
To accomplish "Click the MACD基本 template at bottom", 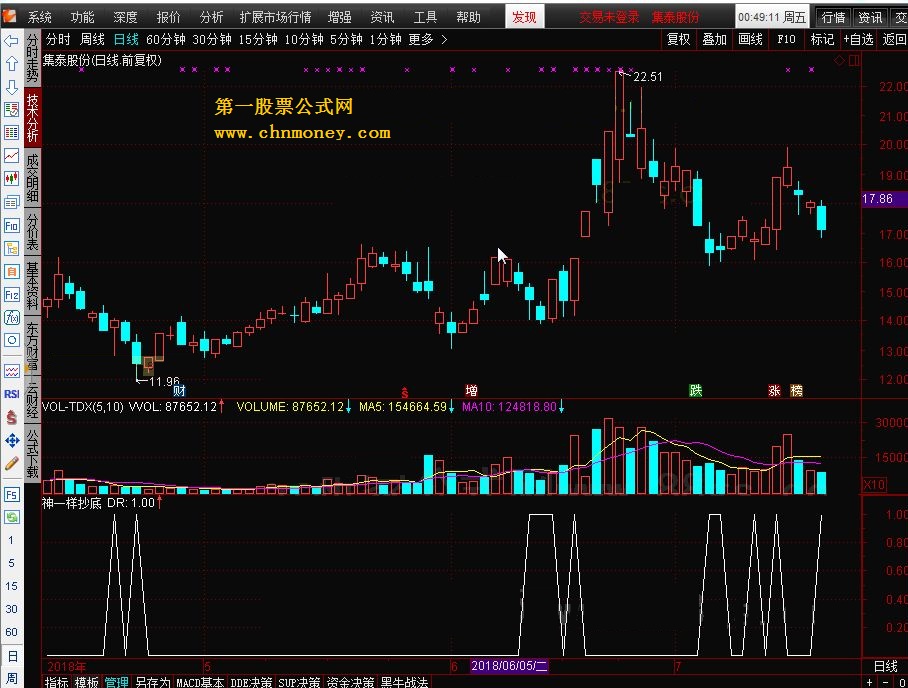I will click(x=200, y=682).
